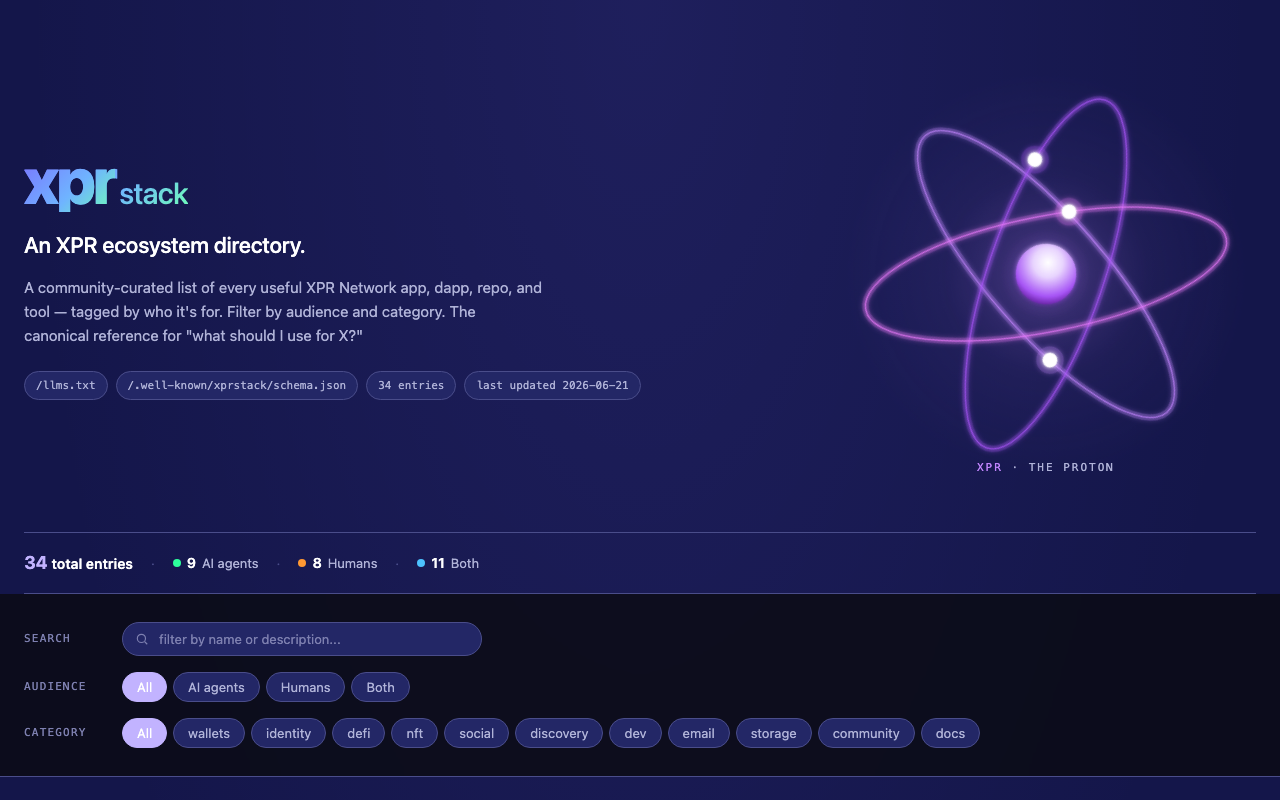Select the All audience filter
Image resolution: width=1280 pixels, height=800 pixels.
(145, 687)
